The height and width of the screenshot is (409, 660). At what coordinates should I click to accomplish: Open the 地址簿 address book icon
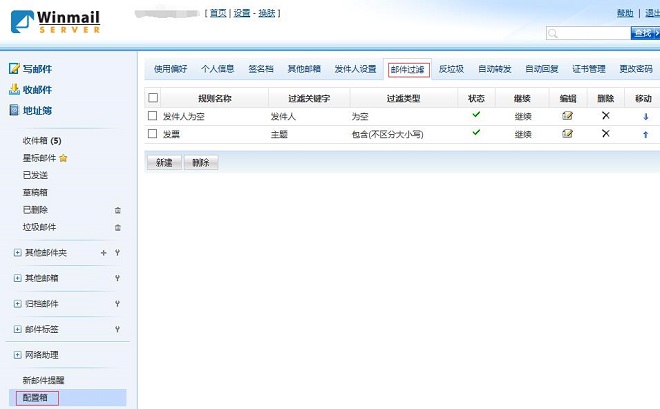click(14, 110)
